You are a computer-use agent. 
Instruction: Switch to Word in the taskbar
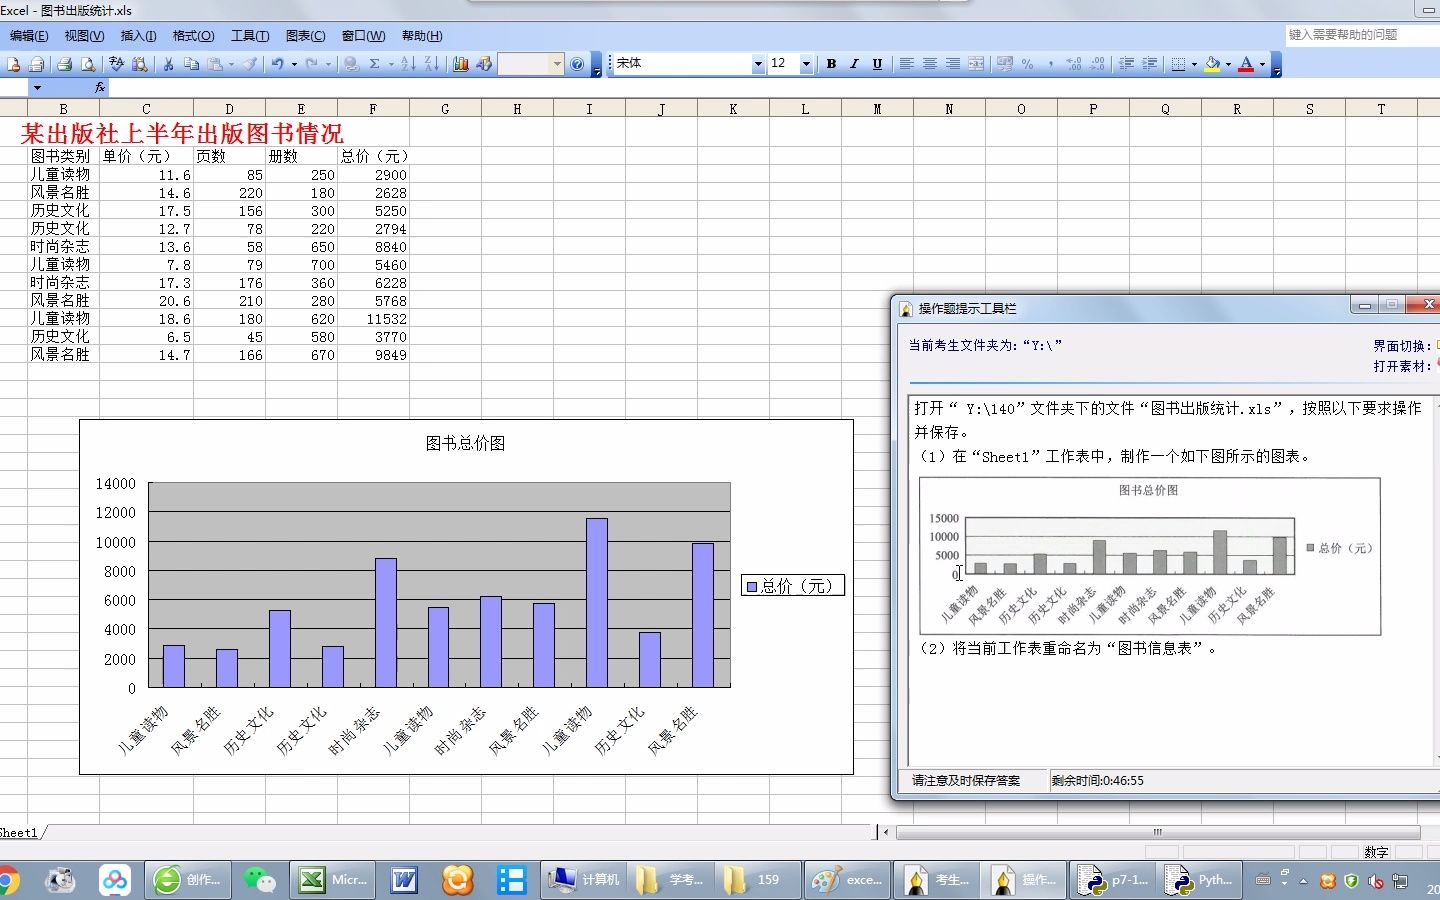coord(404,880)
